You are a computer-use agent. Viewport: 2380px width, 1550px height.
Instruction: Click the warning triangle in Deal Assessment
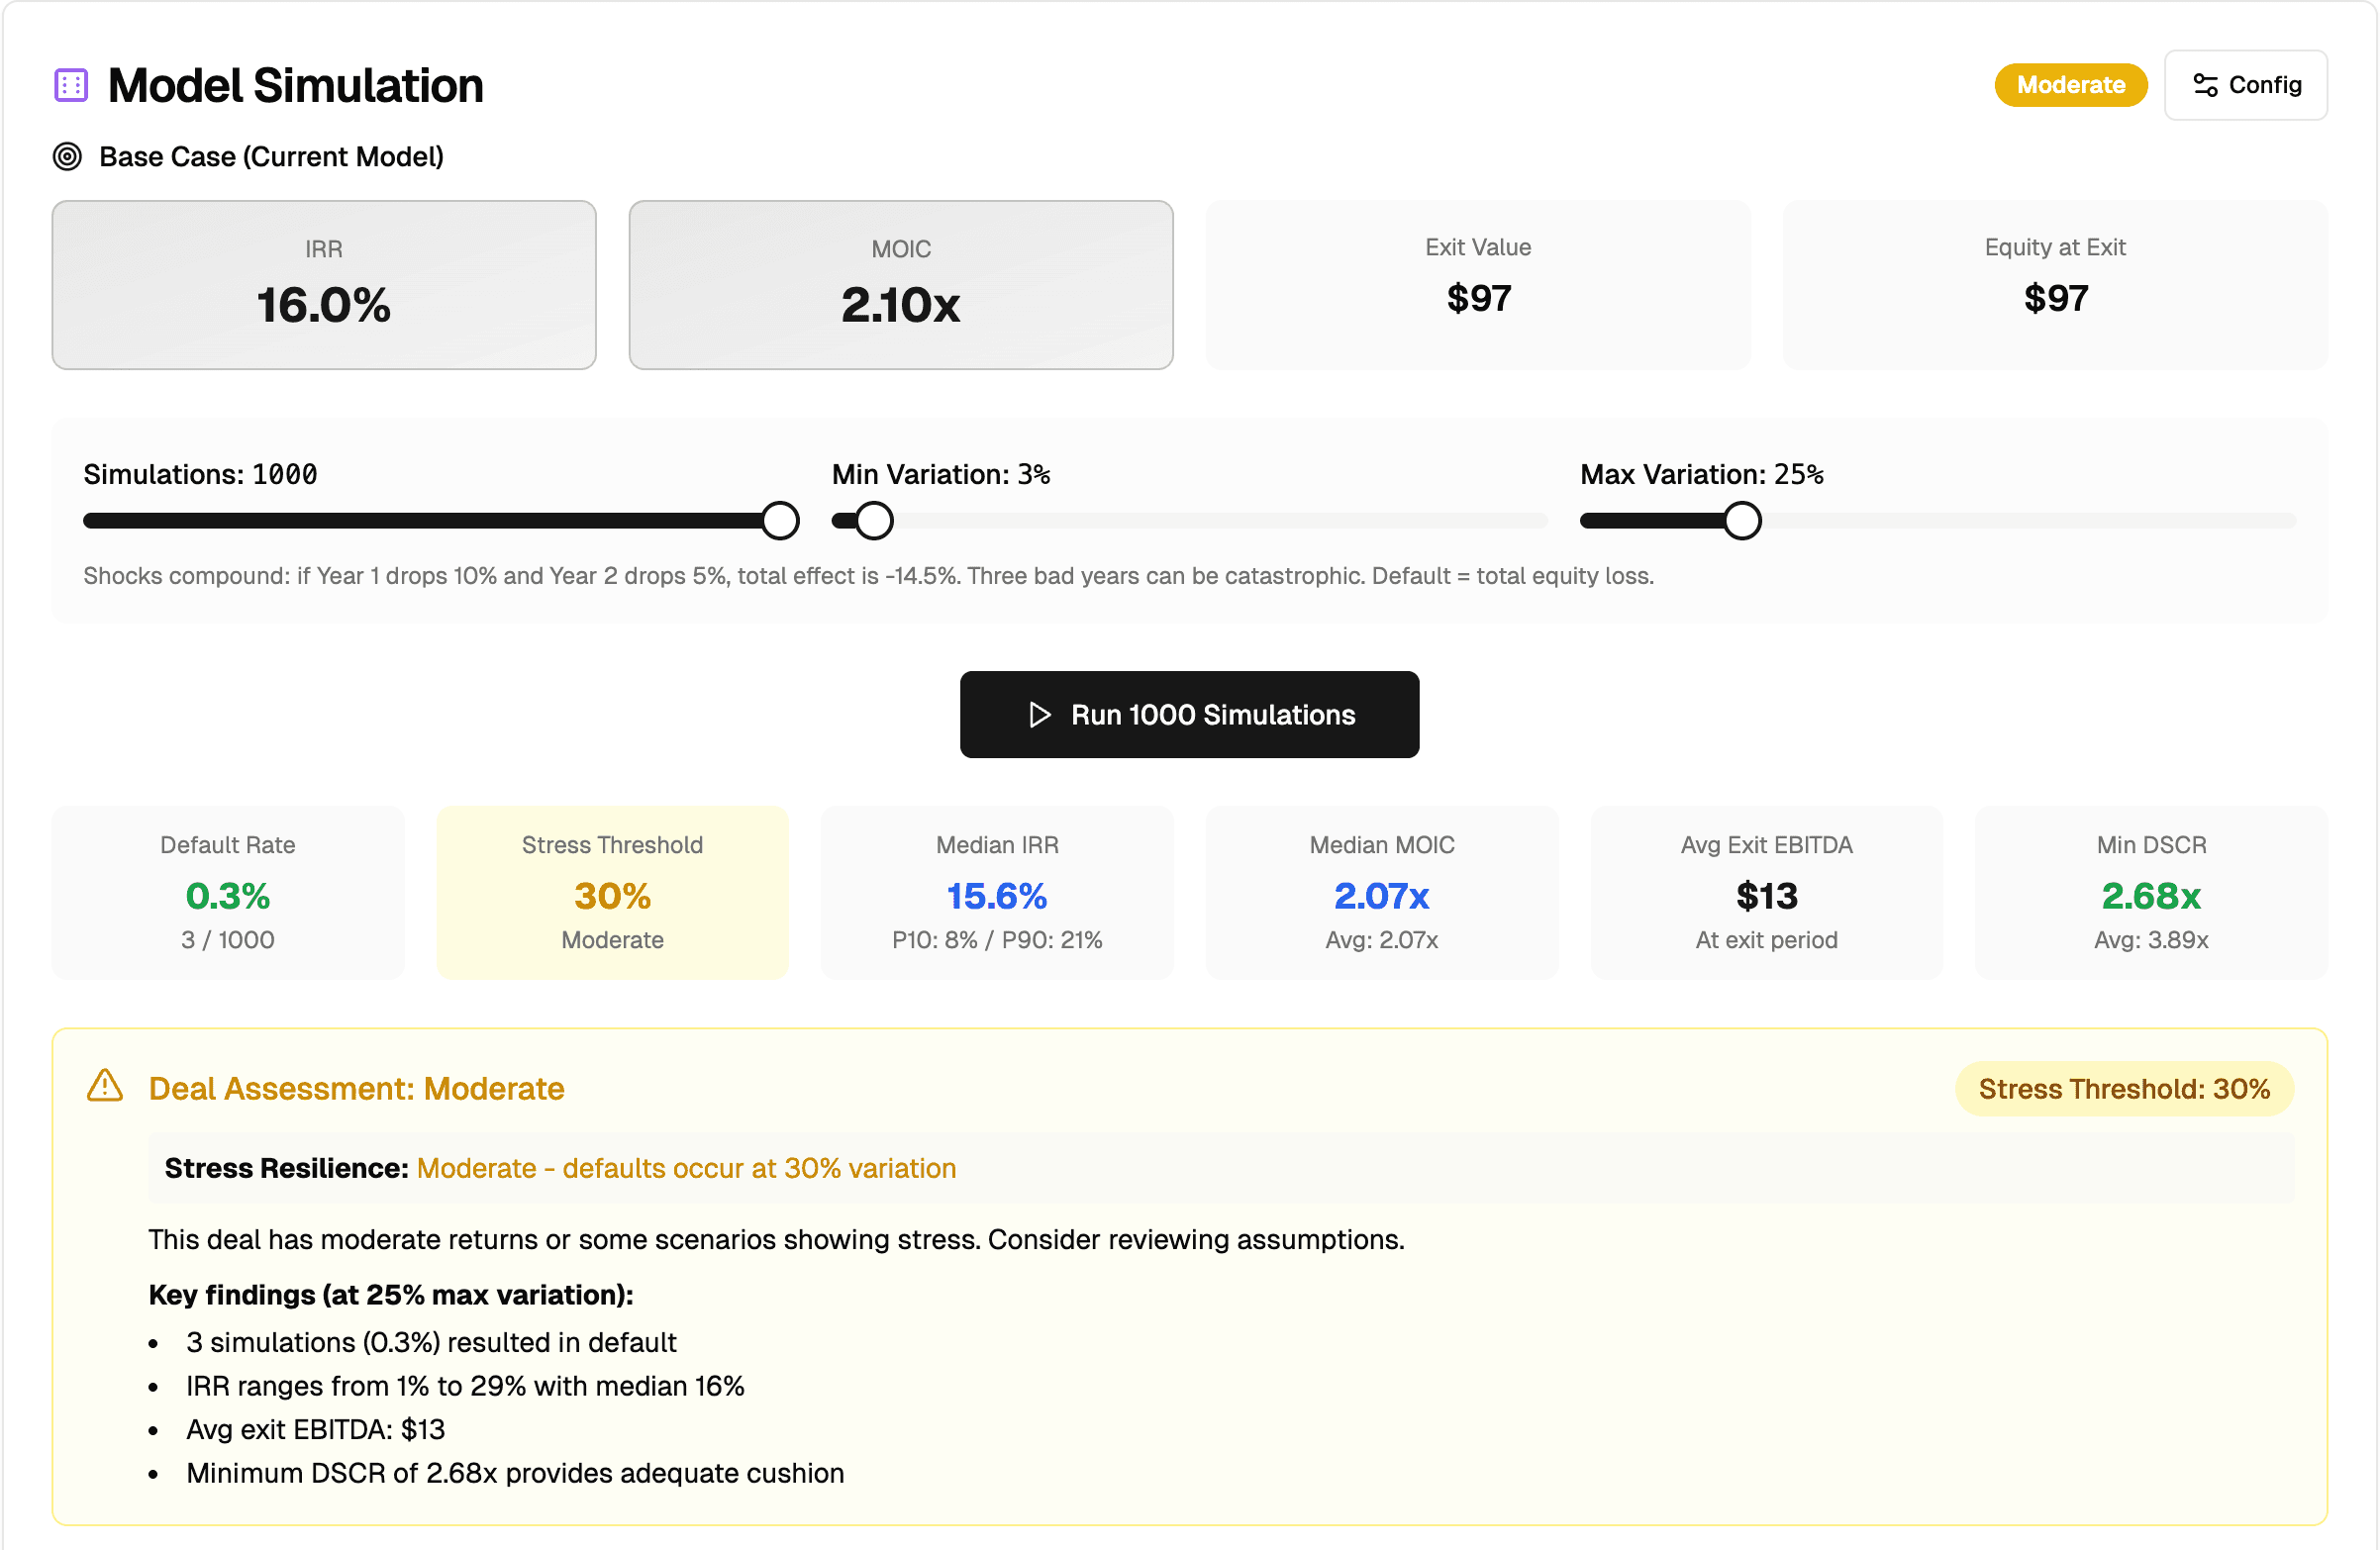pos(105,1087)
